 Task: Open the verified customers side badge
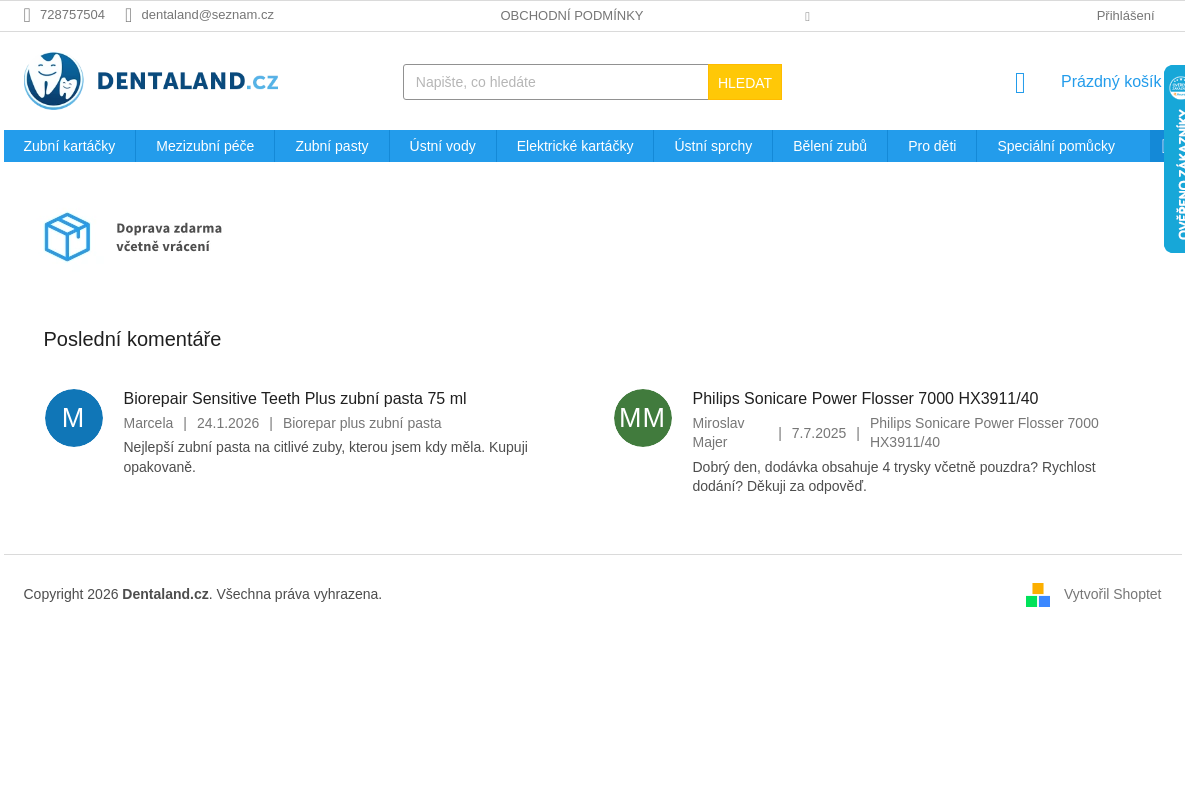(1175, 160)
